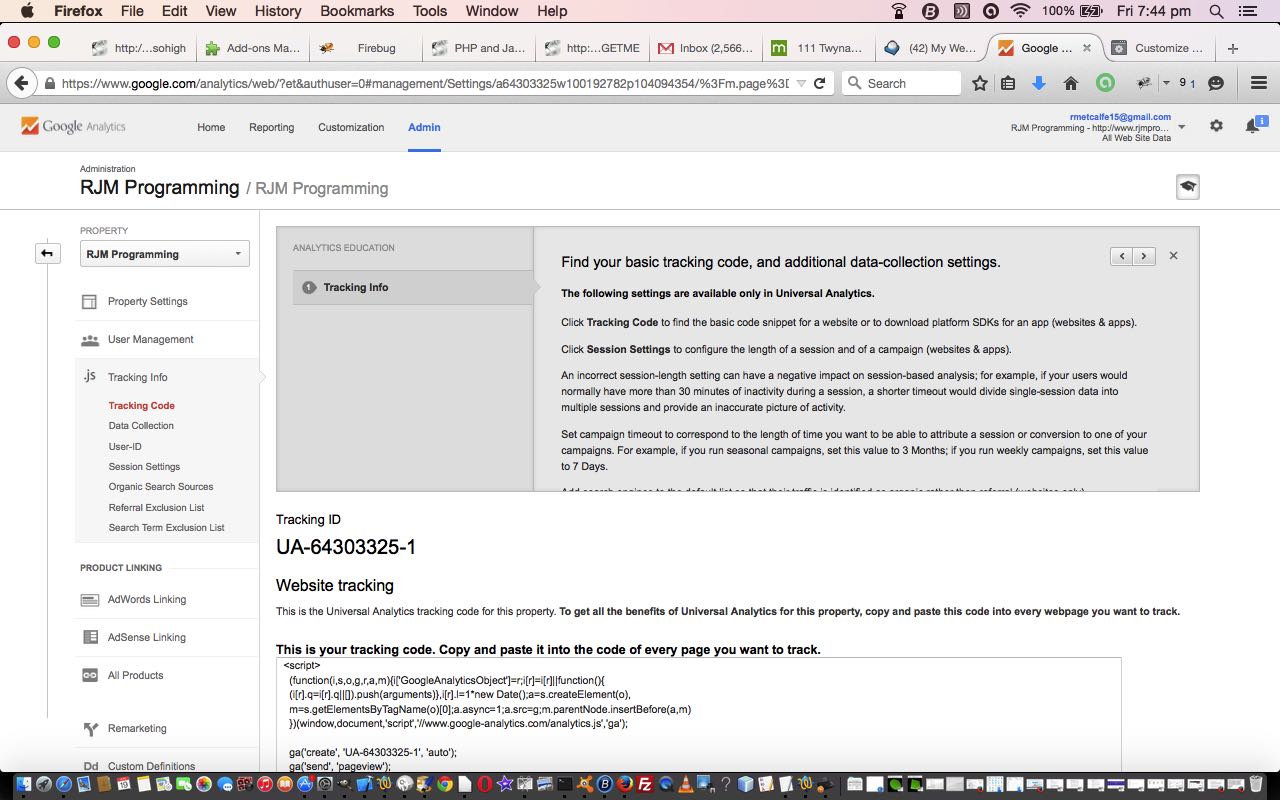
Task: Open AdWords Linking
Action: click(x=147, y=599)
